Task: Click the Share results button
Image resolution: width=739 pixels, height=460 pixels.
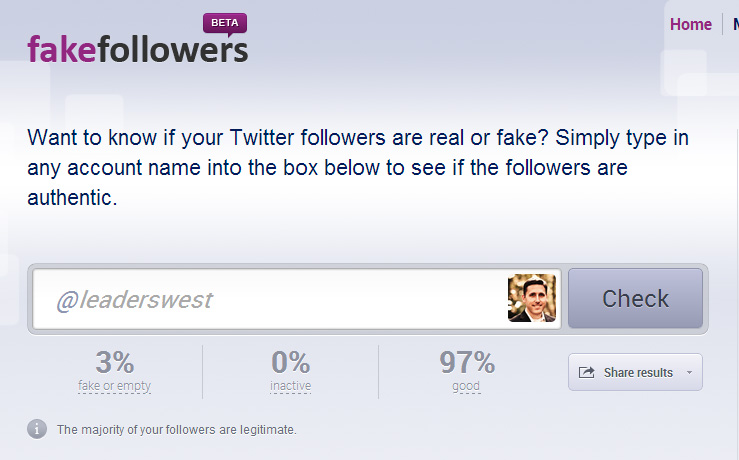Action: click(x=635, y=372)
